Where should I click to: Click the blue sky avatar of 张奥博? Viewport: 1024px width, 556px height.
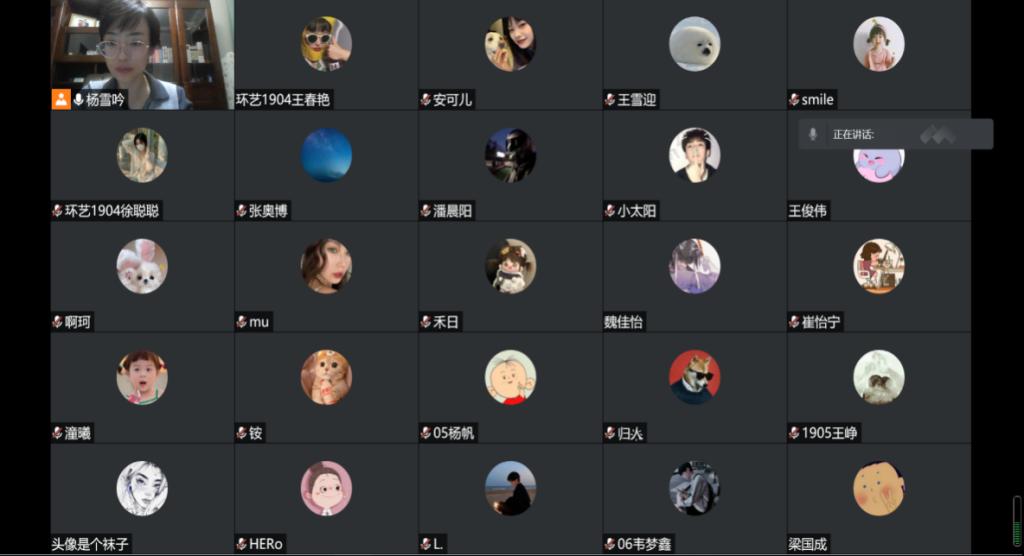[326, 155]
